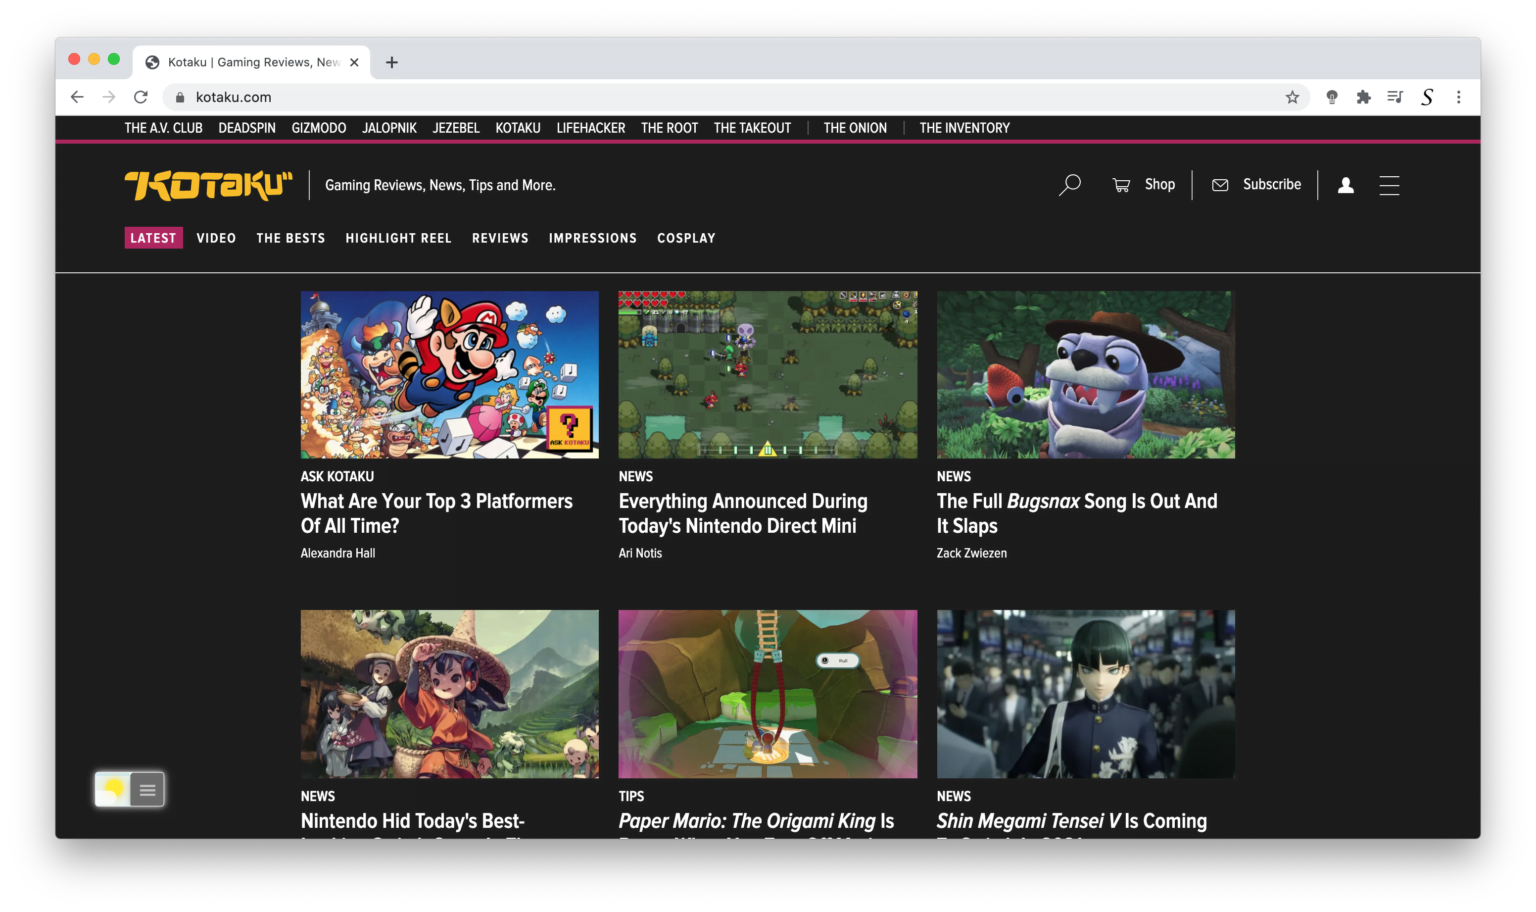The image size is (1536, 912).
Task: Reload the page with refresh icon
Action: 140,97
